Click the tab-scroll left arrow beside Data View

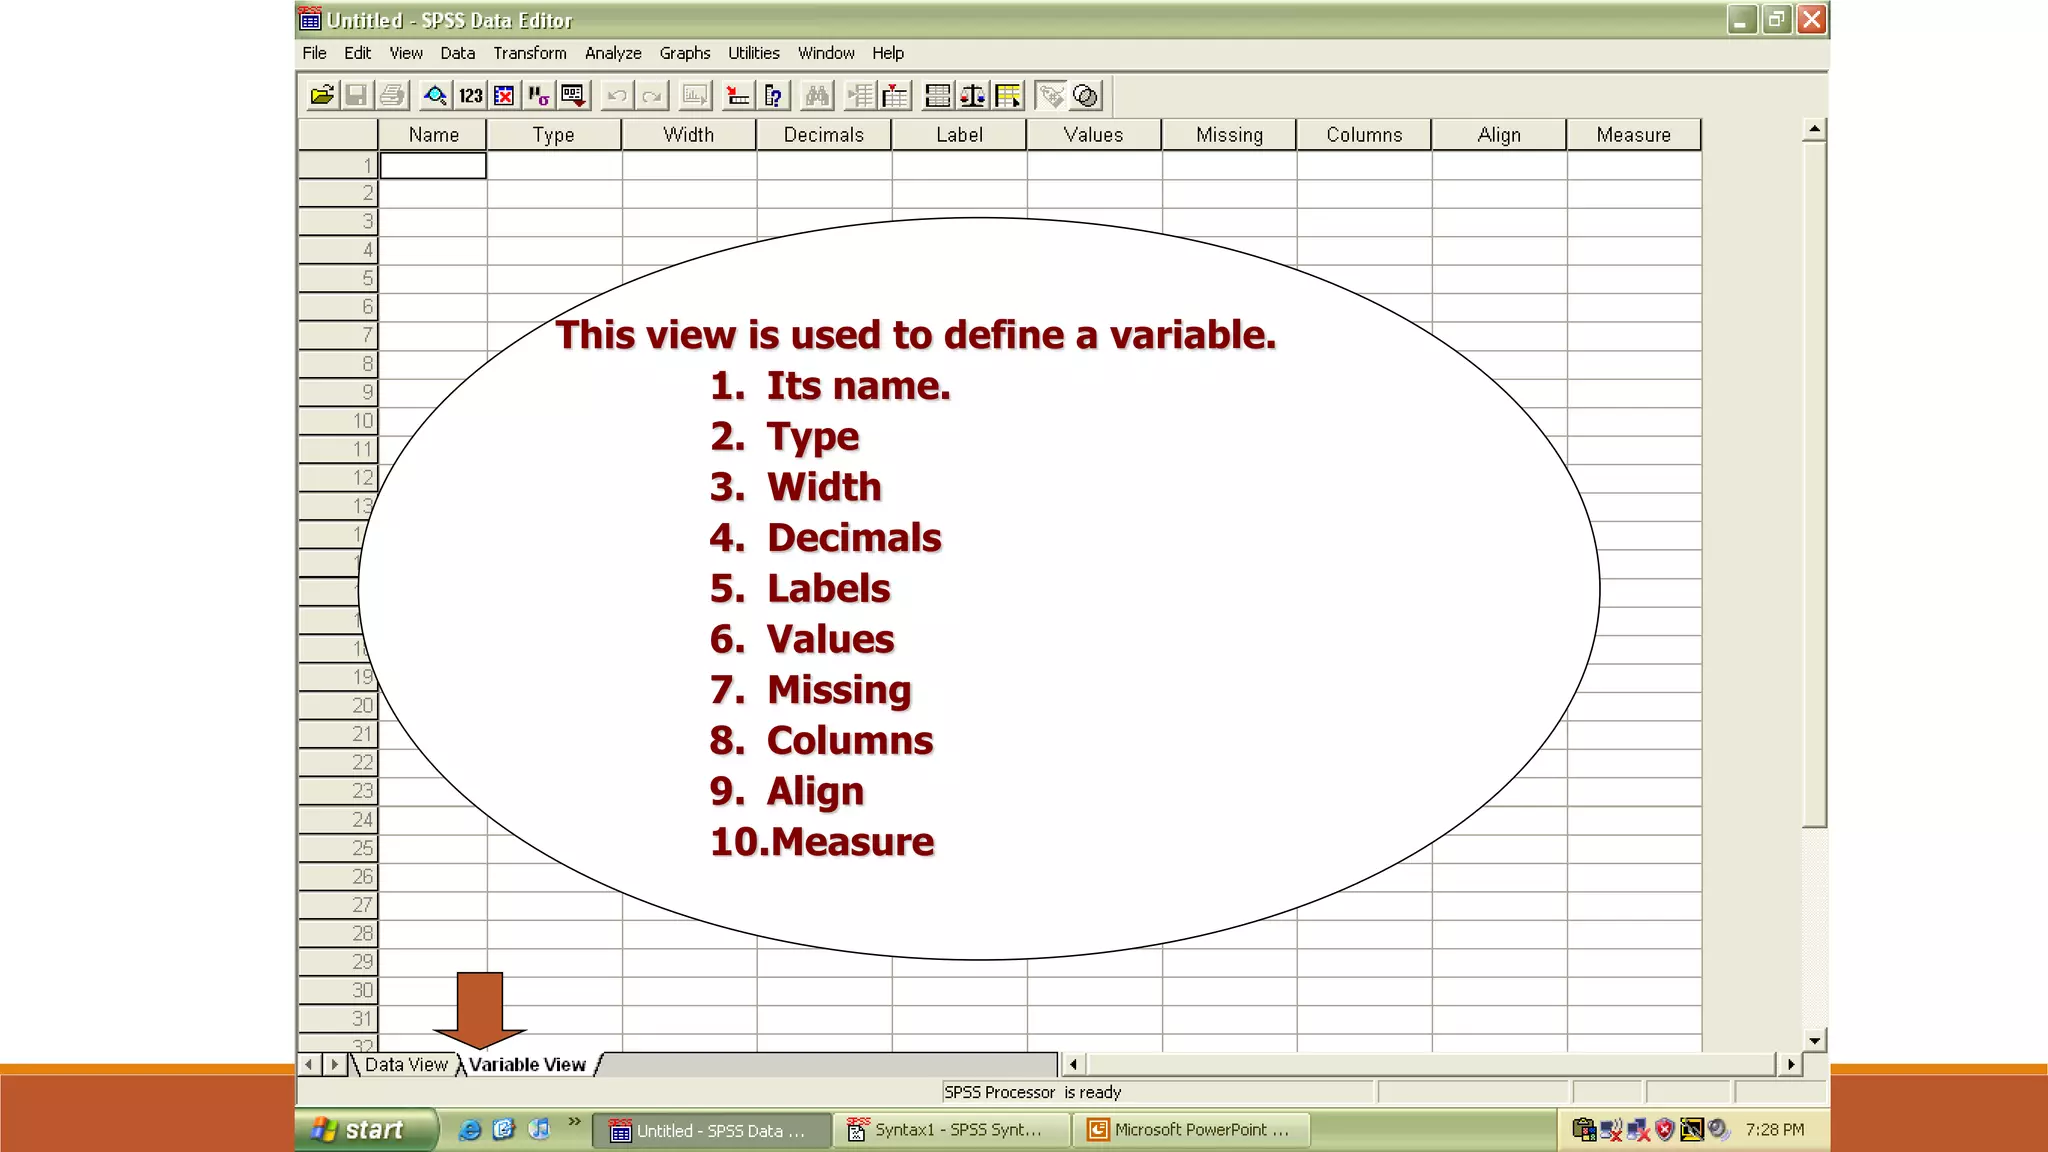coord(309,1064)
